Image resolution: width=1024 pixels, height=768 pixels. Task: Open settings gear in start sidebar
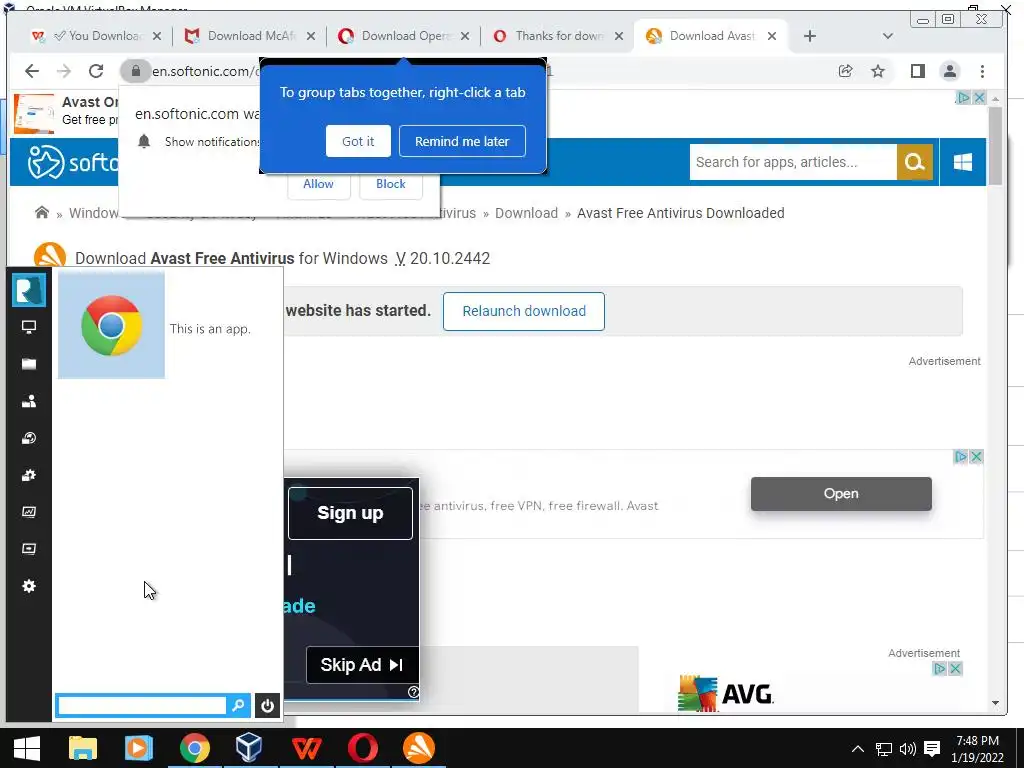click(29, 586)
